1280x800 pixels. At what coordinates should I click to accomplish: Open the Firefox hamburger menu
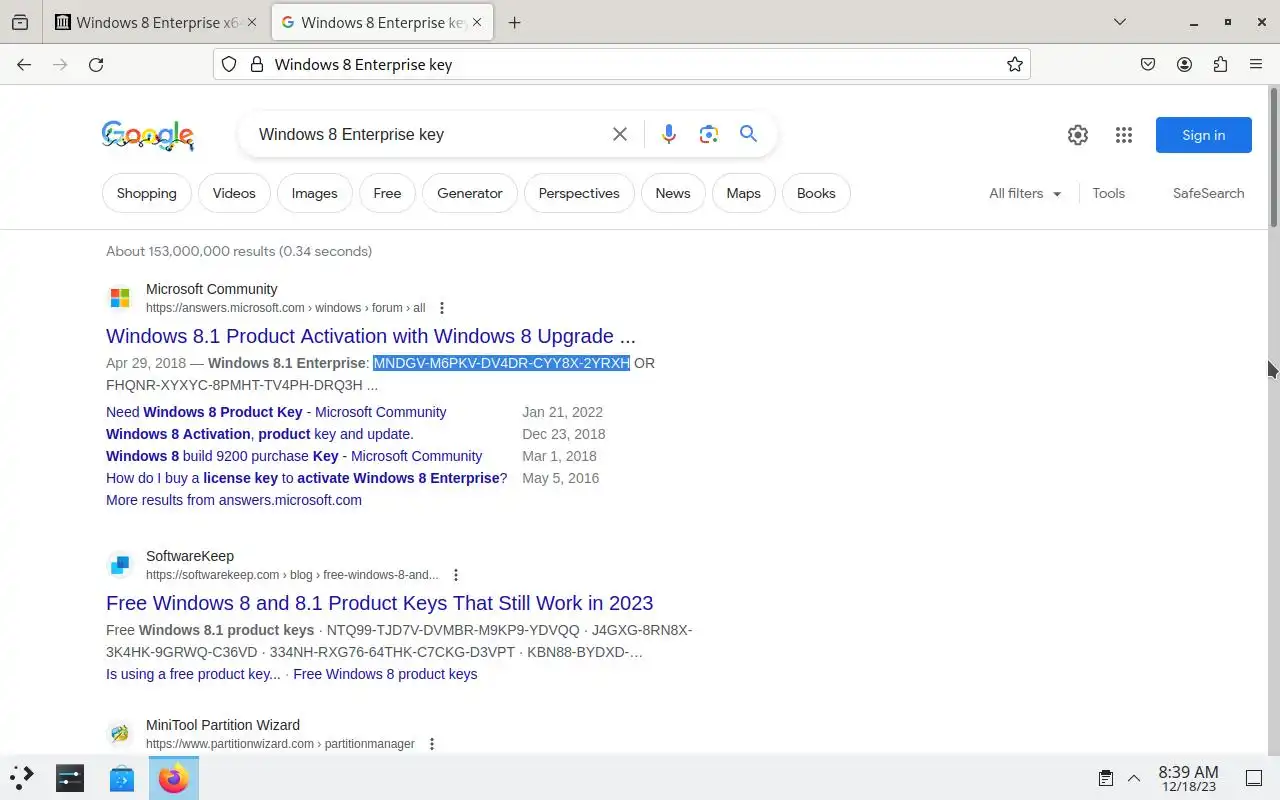[x=1256, y=64]
